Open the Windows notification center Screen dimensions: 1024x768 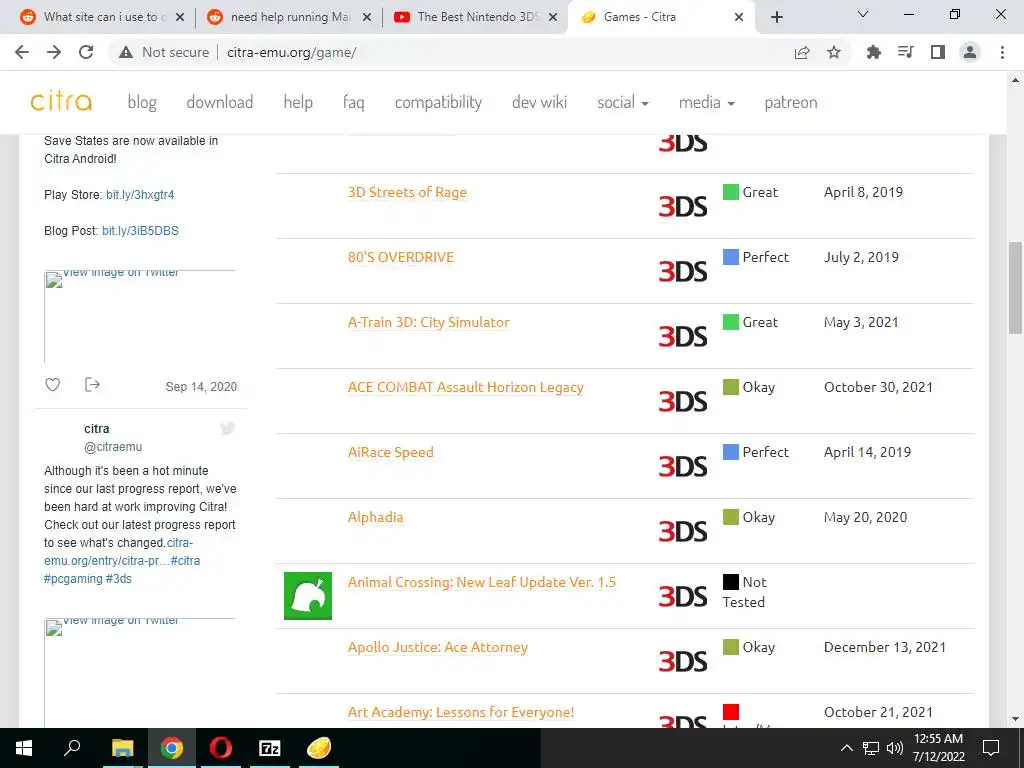[991, 748]
